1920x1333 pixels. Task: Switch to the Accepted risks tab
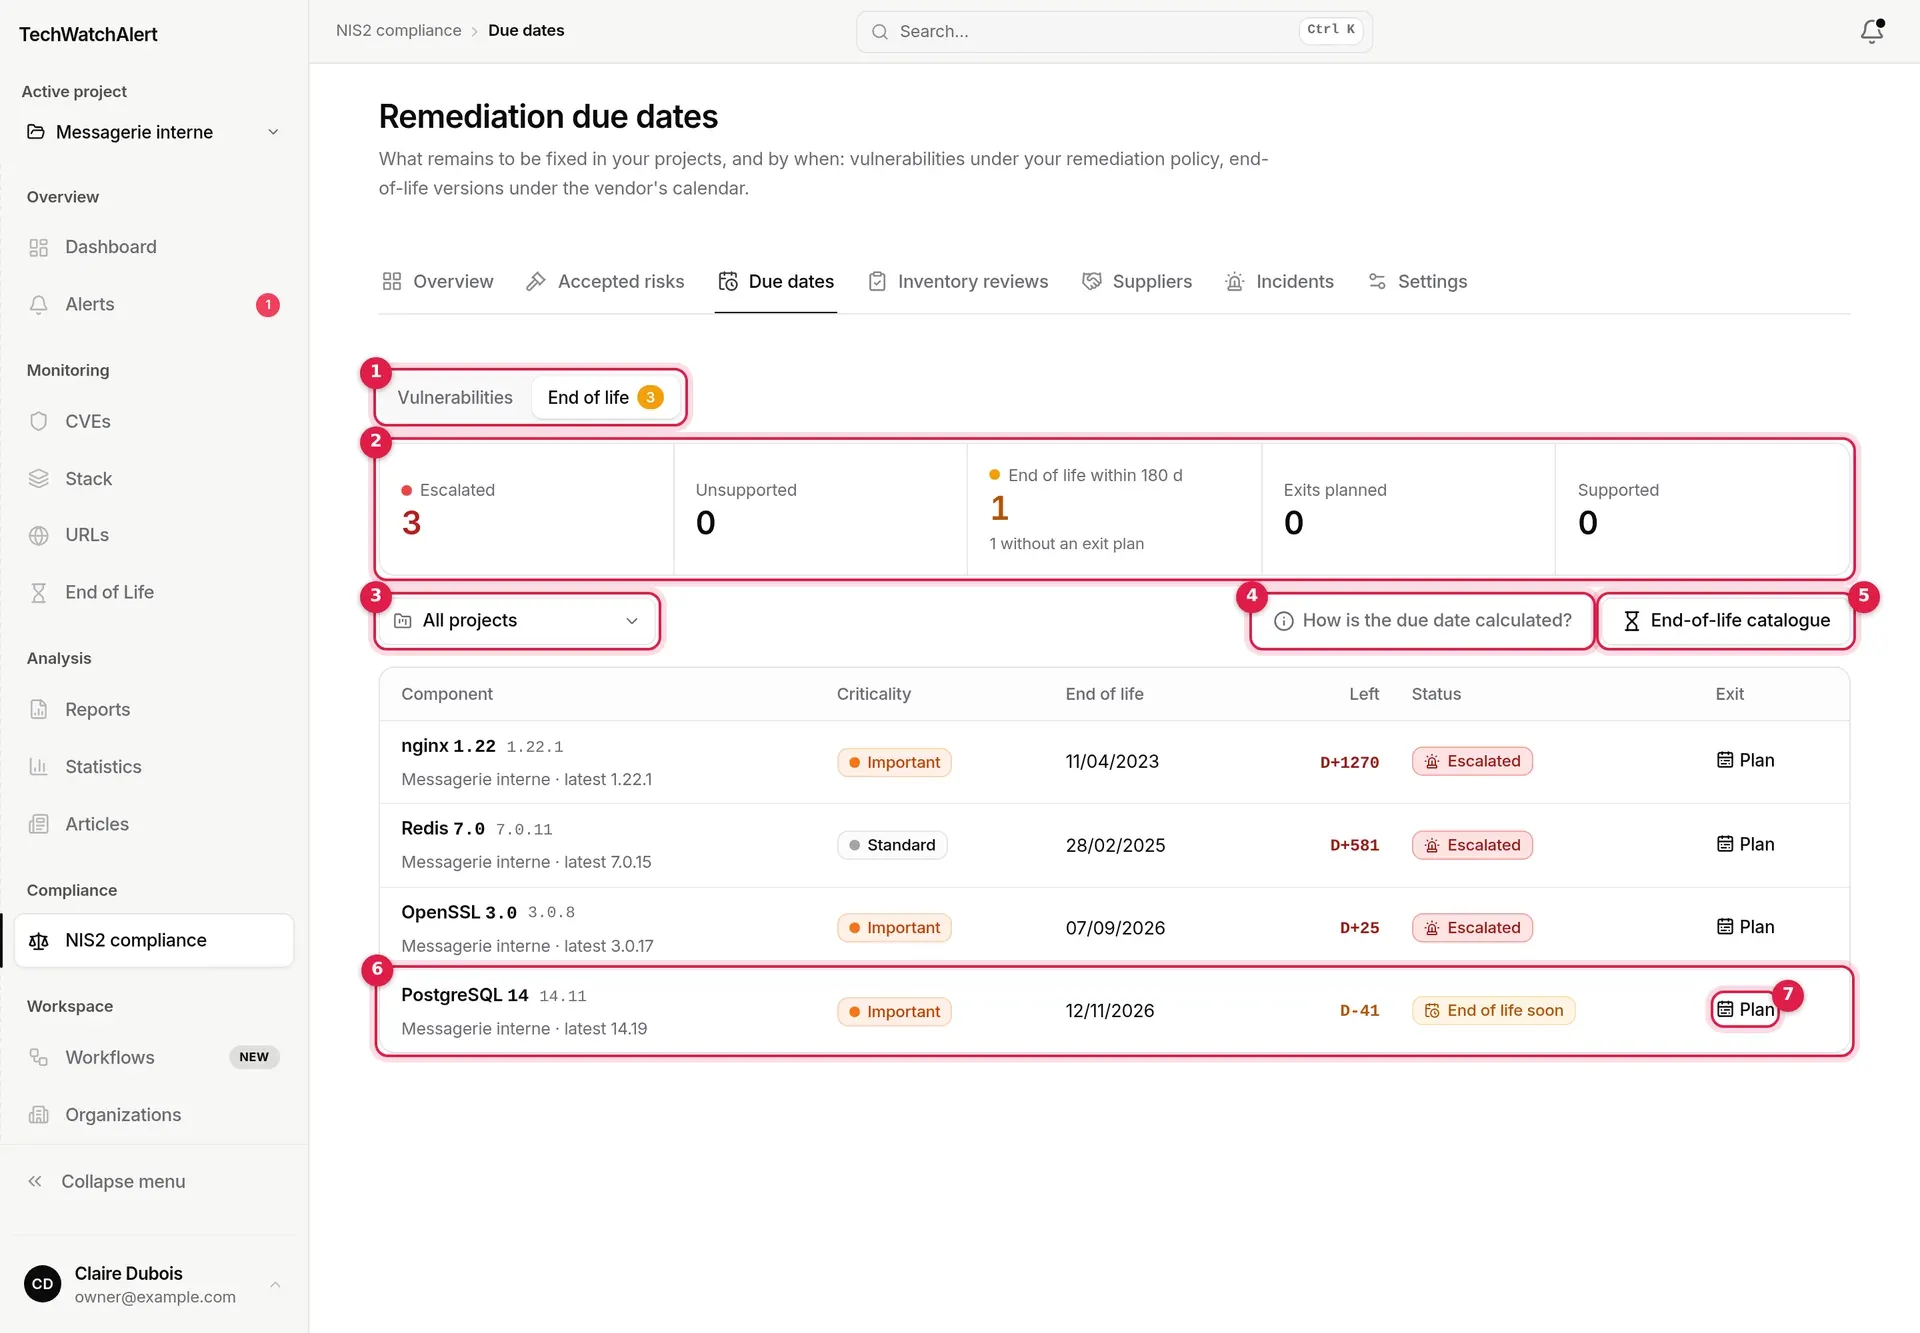[605, 281]
